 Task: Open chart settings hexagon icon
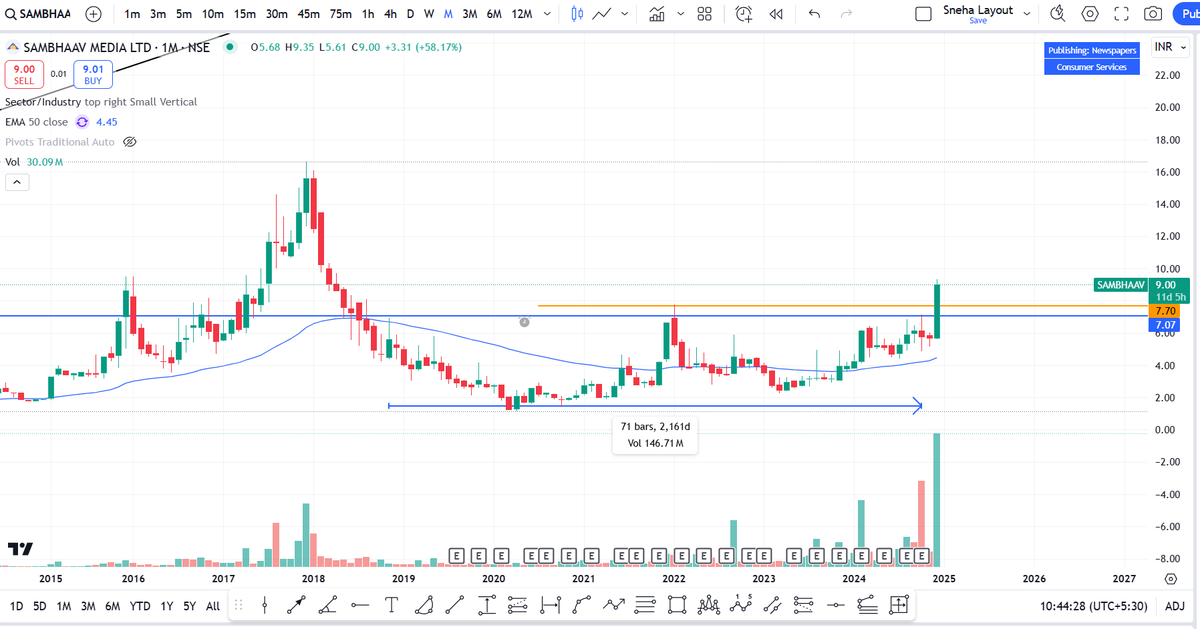pos(1090,14)
